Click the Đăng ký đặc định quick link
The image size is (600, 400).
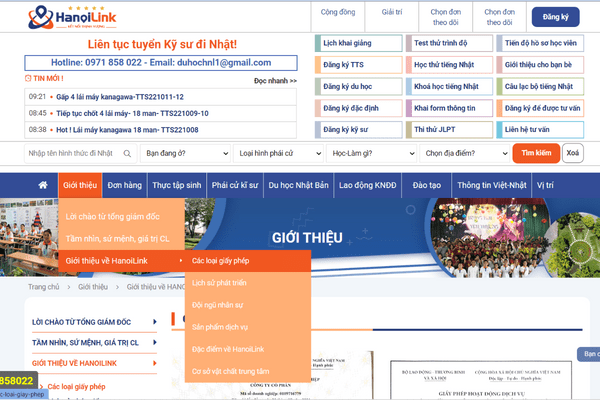click(x=359, y=108)
